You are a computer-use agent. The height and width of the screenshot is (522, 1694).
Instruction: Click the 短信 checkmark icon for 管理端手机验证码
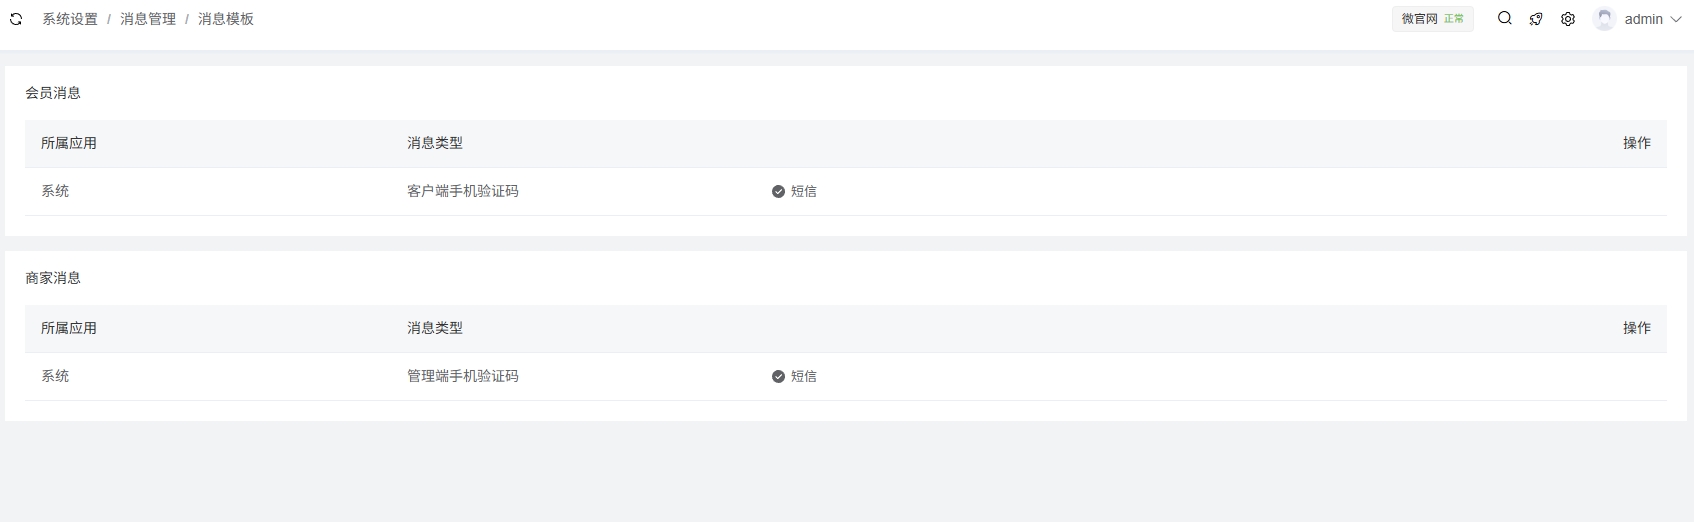778,376
